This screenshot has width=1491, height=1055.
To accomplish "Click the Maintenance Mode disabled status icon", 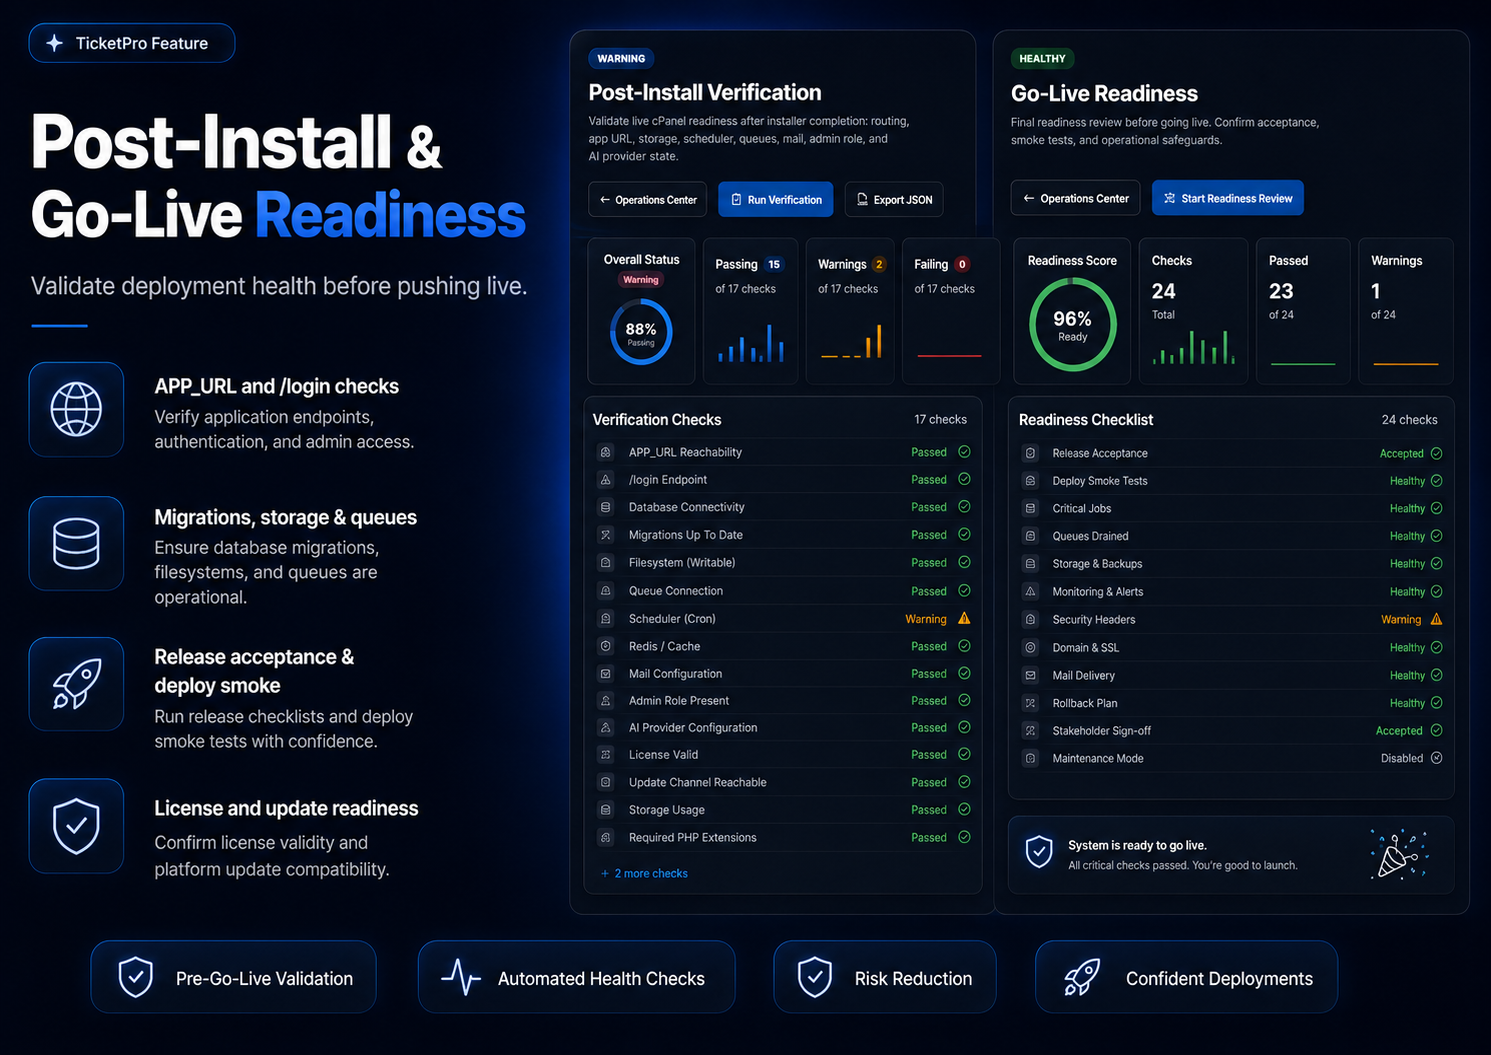I will pyautogui.click(x=1436, y=758).
